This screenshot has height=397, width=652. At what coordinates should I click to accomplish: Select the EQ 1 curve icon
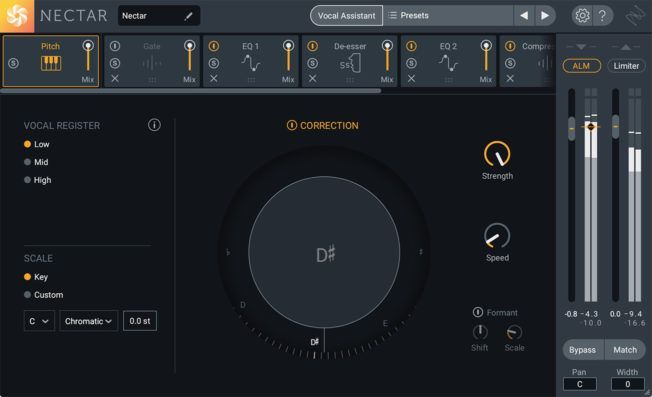pyautogui.click(x=251, y=63)
